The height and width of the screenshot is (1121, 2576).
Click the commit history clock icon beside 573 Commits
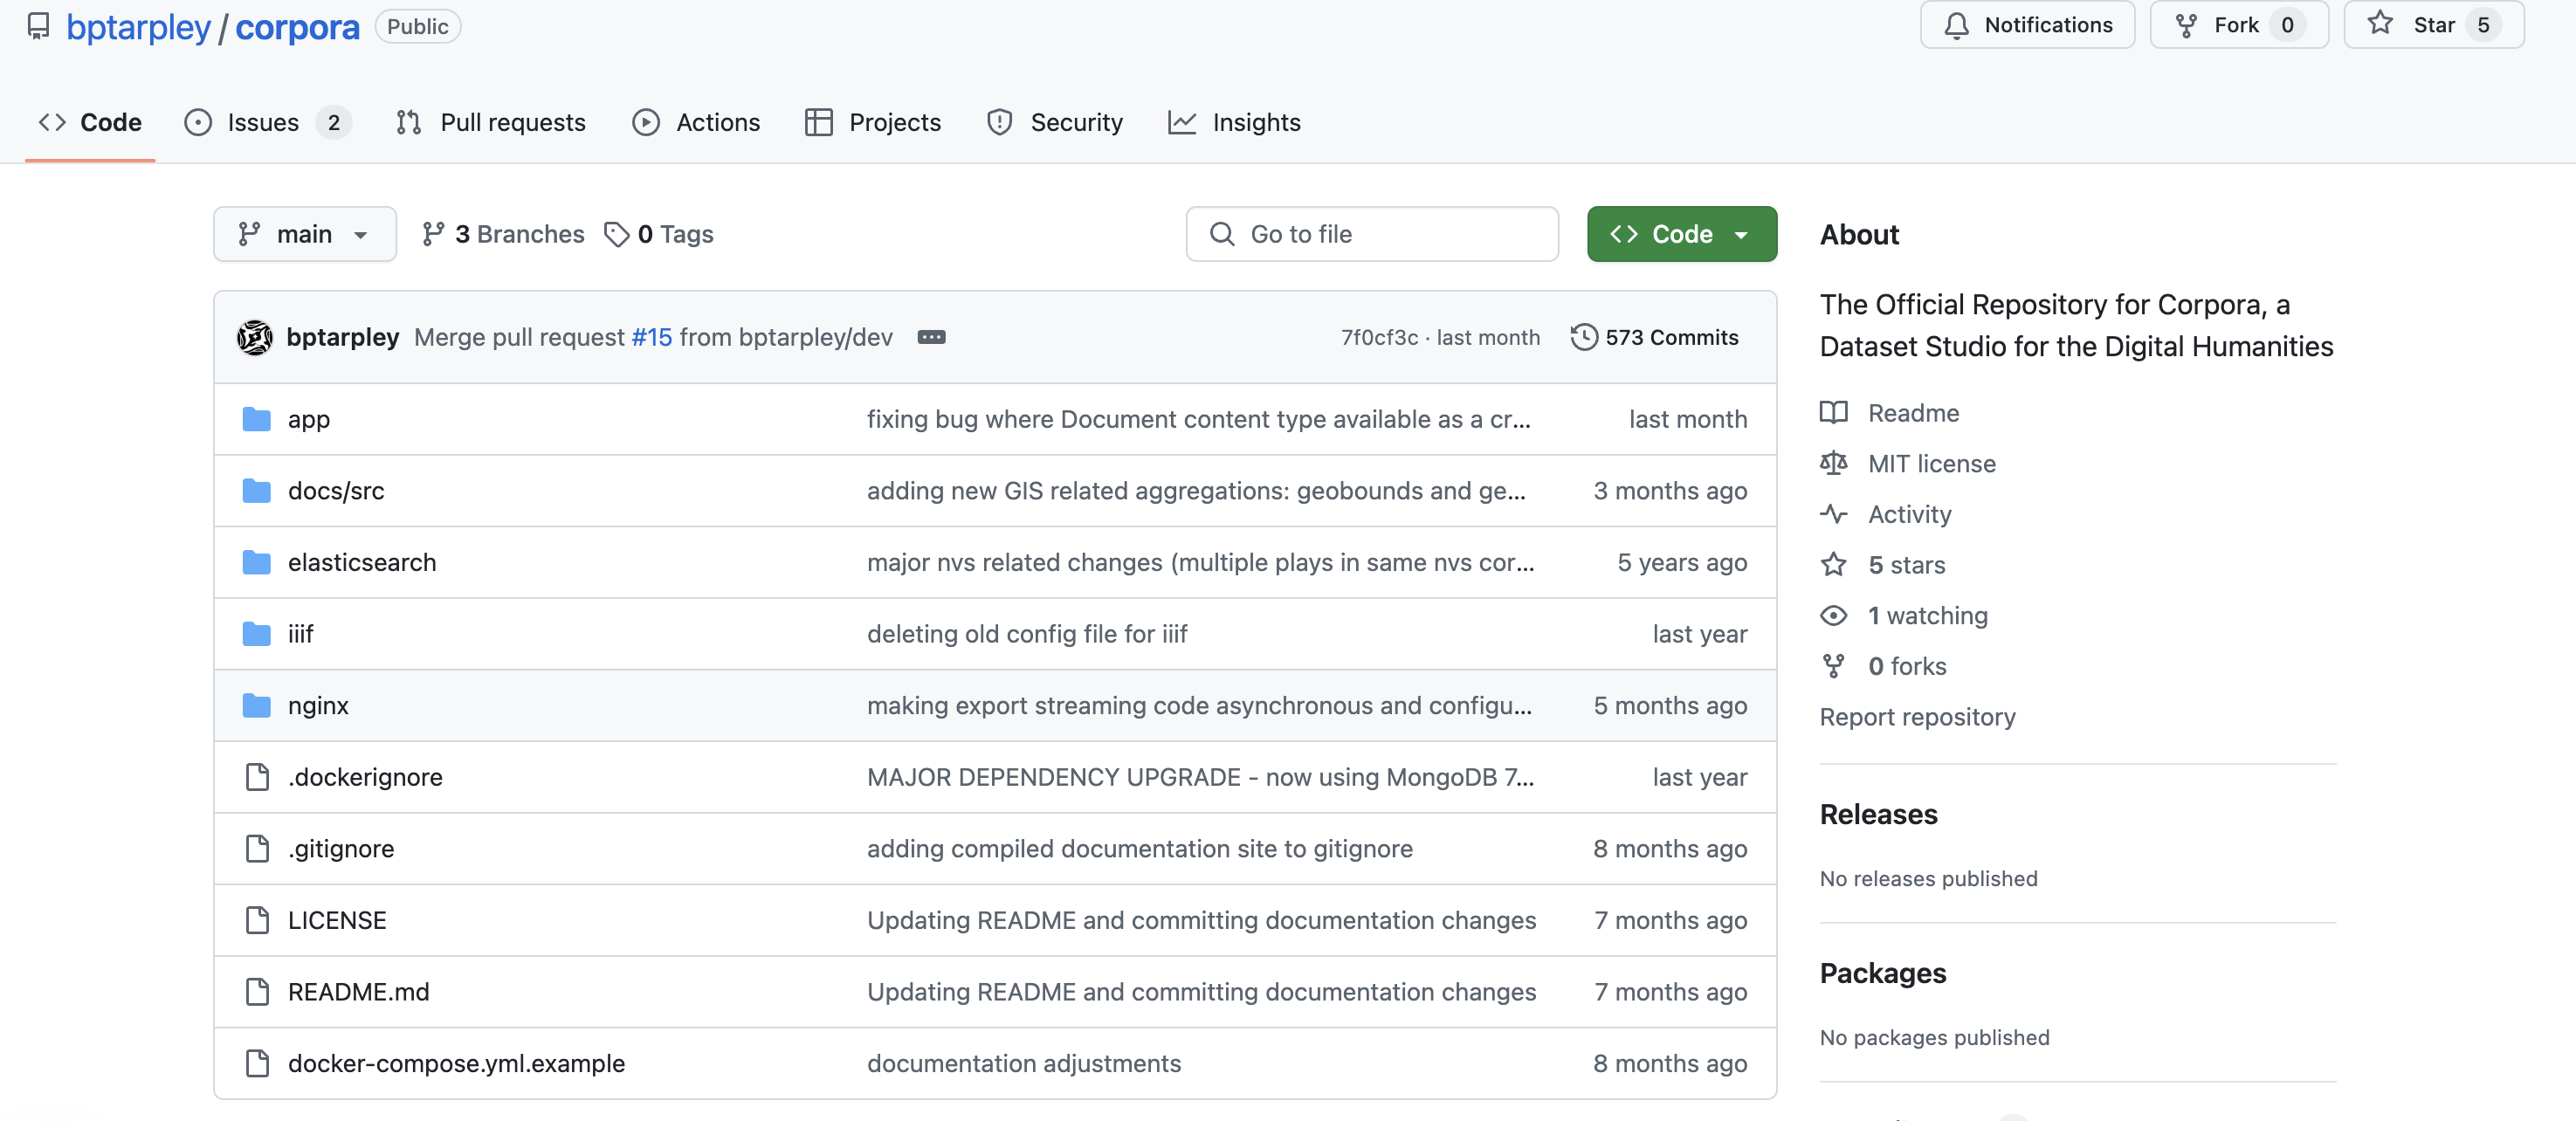click(1583, 337)
